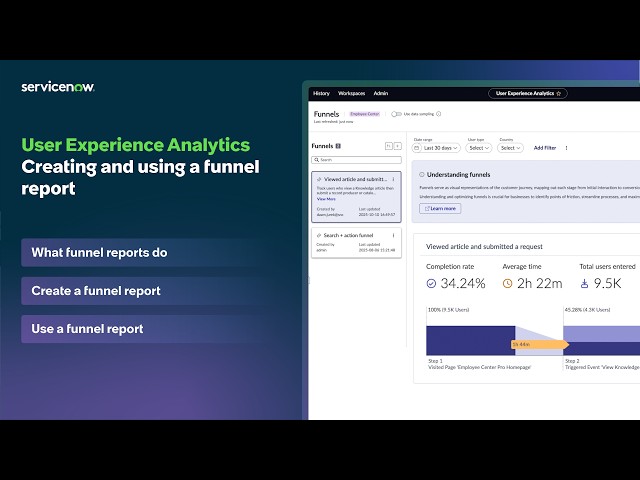Viewport: 640px width, 480px height.
Task: Click the Step 1 dark blue funnel bar
Action: 471,340
